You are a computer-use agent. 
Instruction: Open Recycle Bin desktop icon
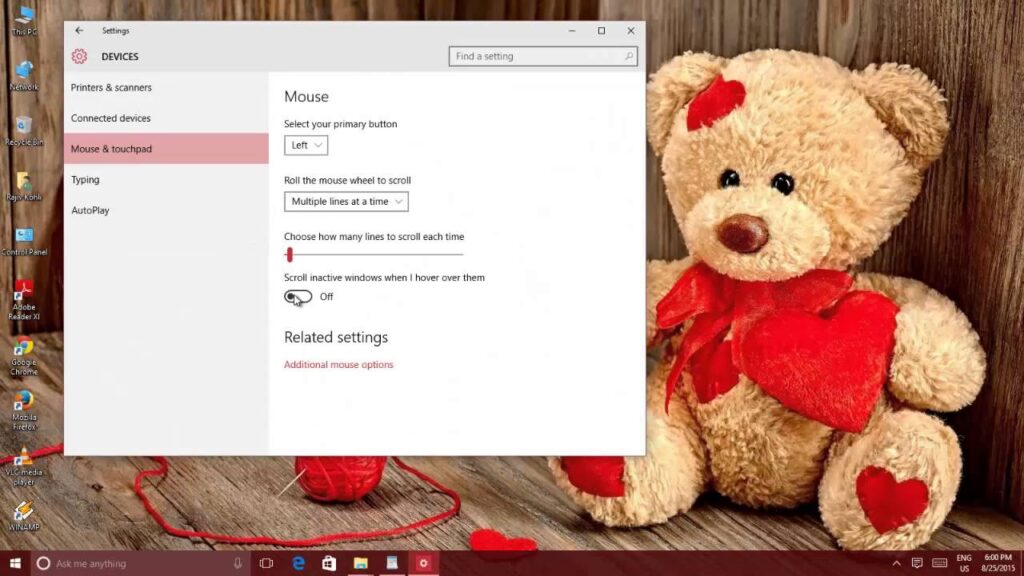point(24,131)
